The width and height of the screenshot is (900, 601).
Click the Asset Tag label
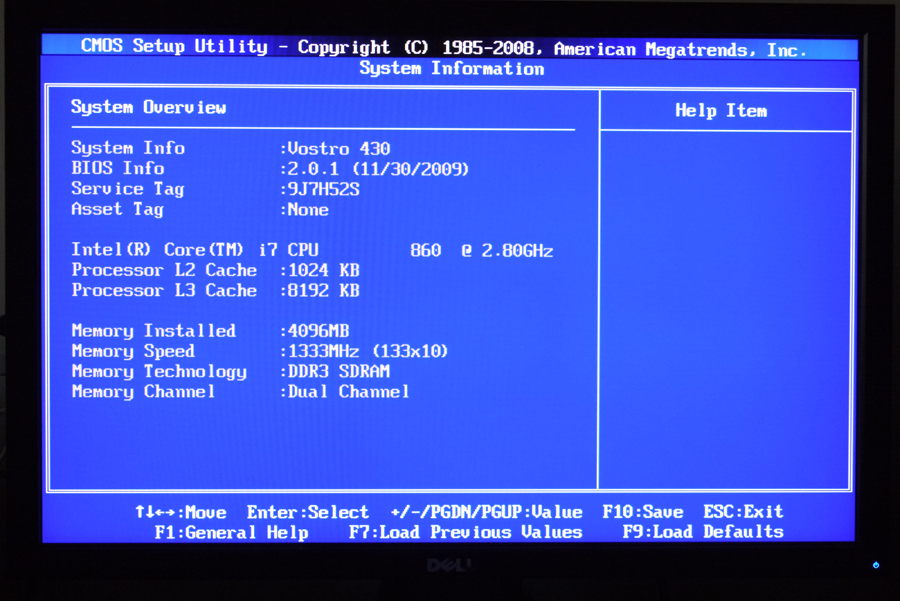(117, 210)
